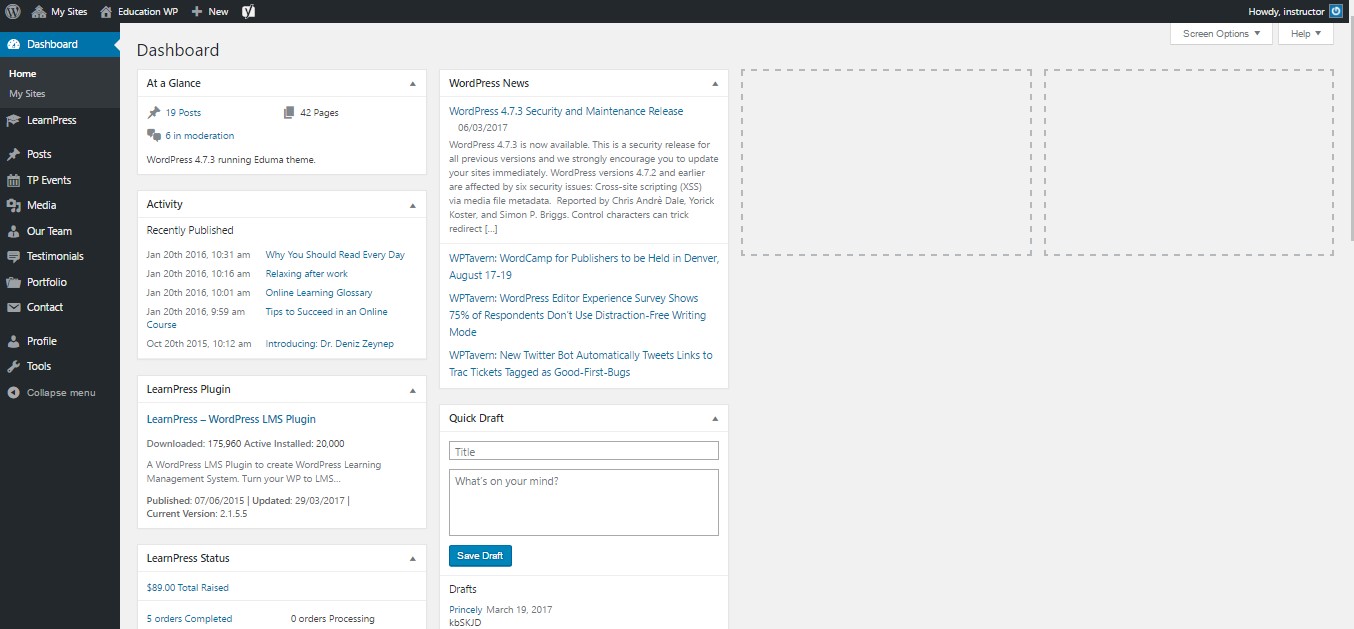Click the Collapse menu arrow icon
Viewport: 1354px width, 629px height.
pyautogui.click(x=13, y=393)
